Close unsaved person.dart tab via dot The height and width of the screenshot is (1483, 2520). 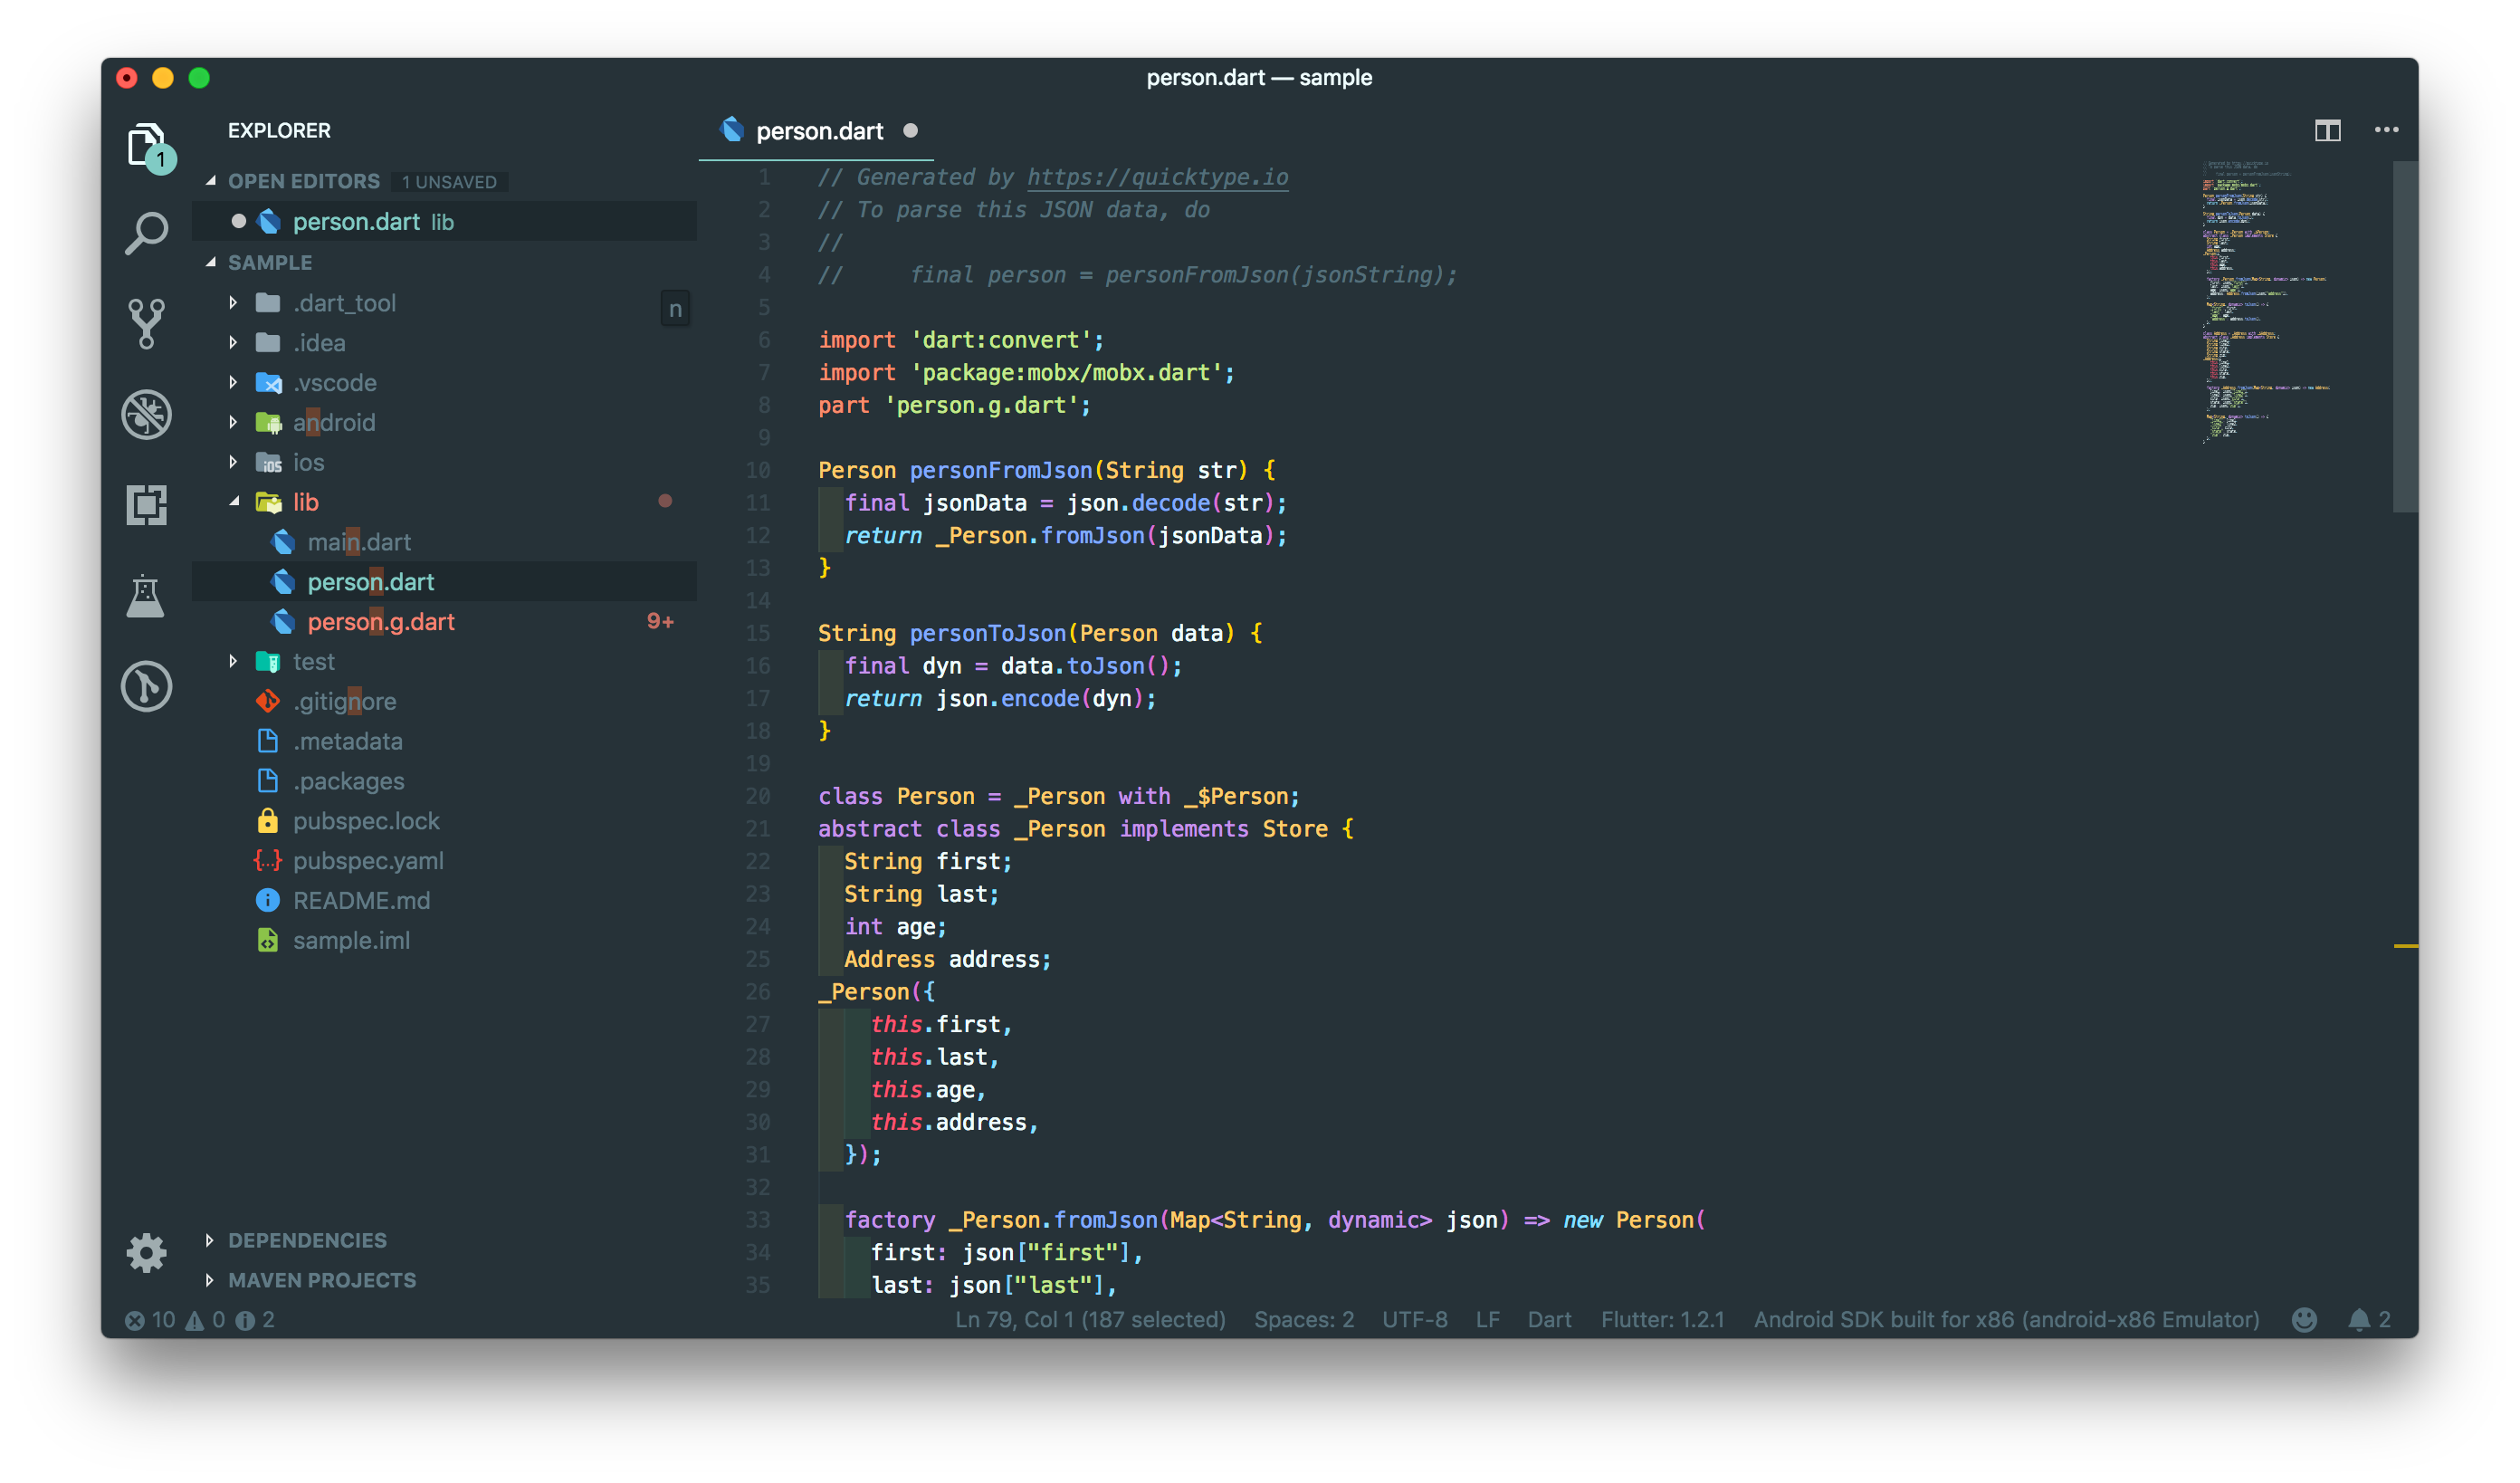910,130
